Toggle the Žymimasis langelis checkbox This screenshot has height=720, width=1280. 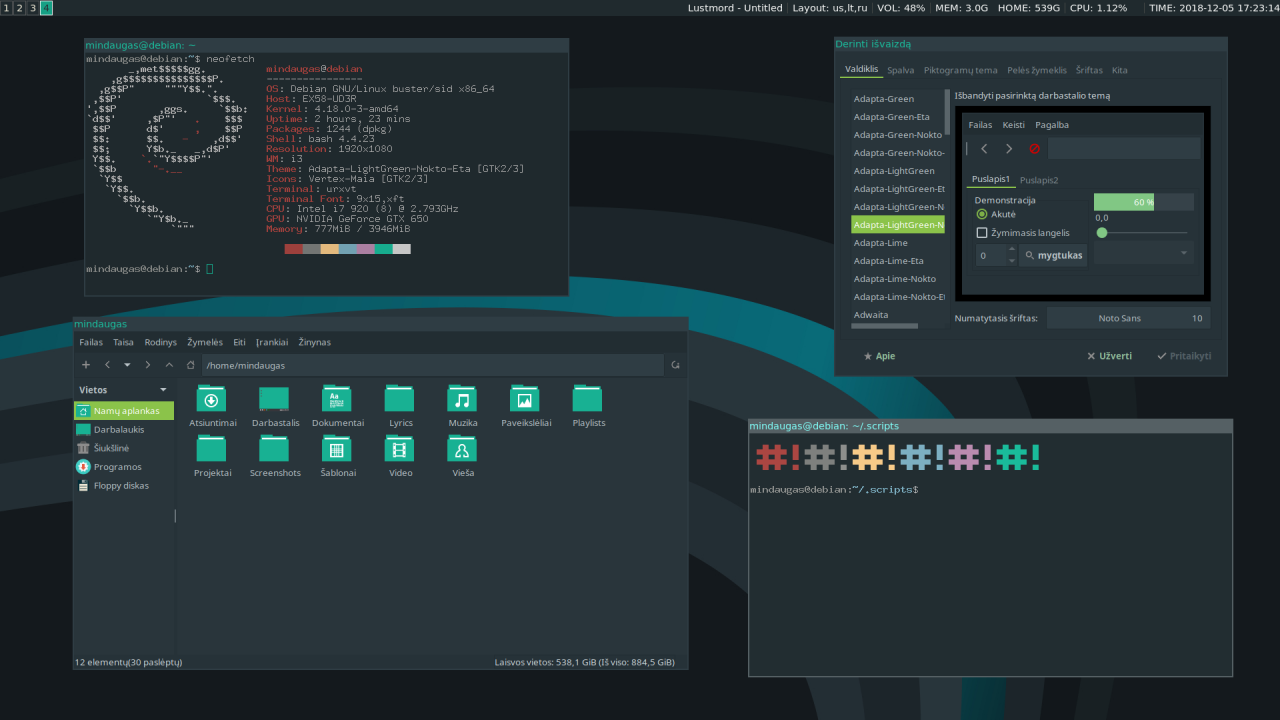tap(982, 233)
